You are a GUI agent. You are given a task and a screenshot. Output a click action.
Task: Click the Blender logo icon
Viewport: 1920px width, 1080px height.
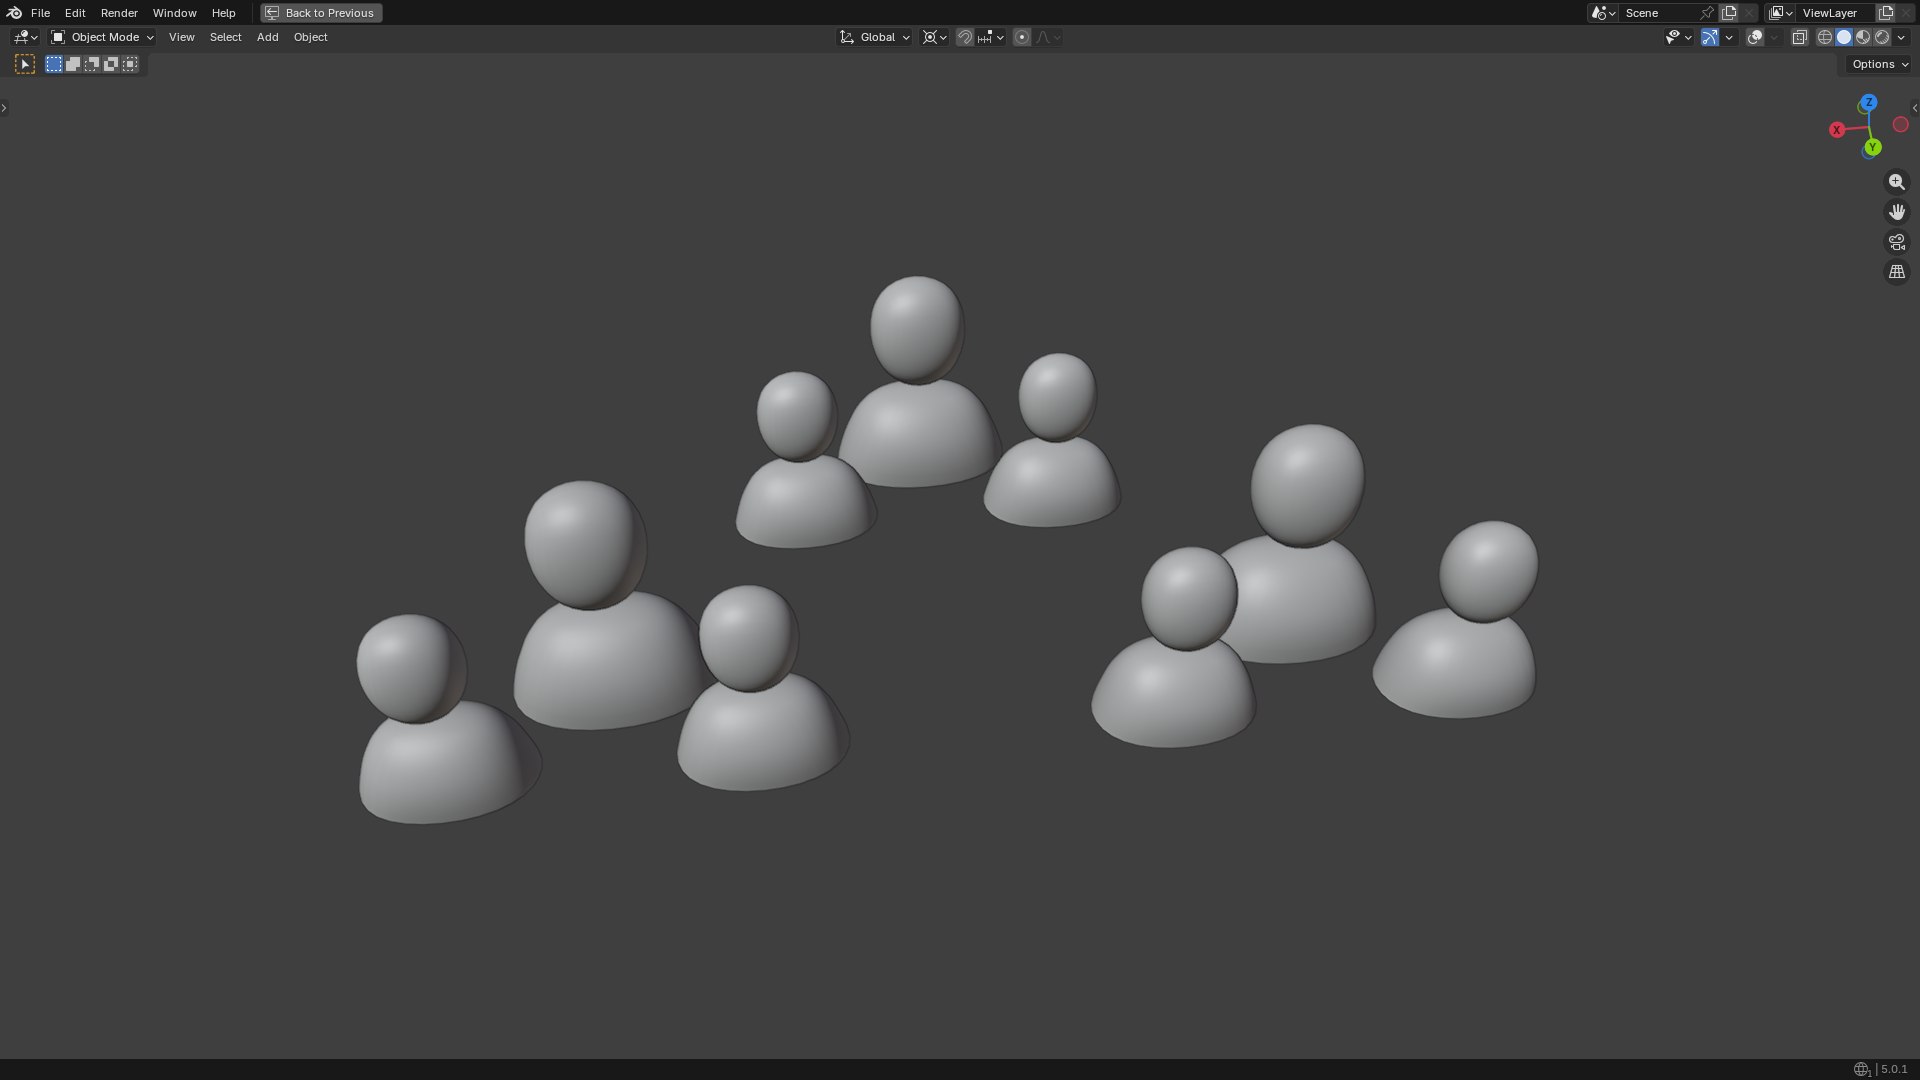[14, 13]
